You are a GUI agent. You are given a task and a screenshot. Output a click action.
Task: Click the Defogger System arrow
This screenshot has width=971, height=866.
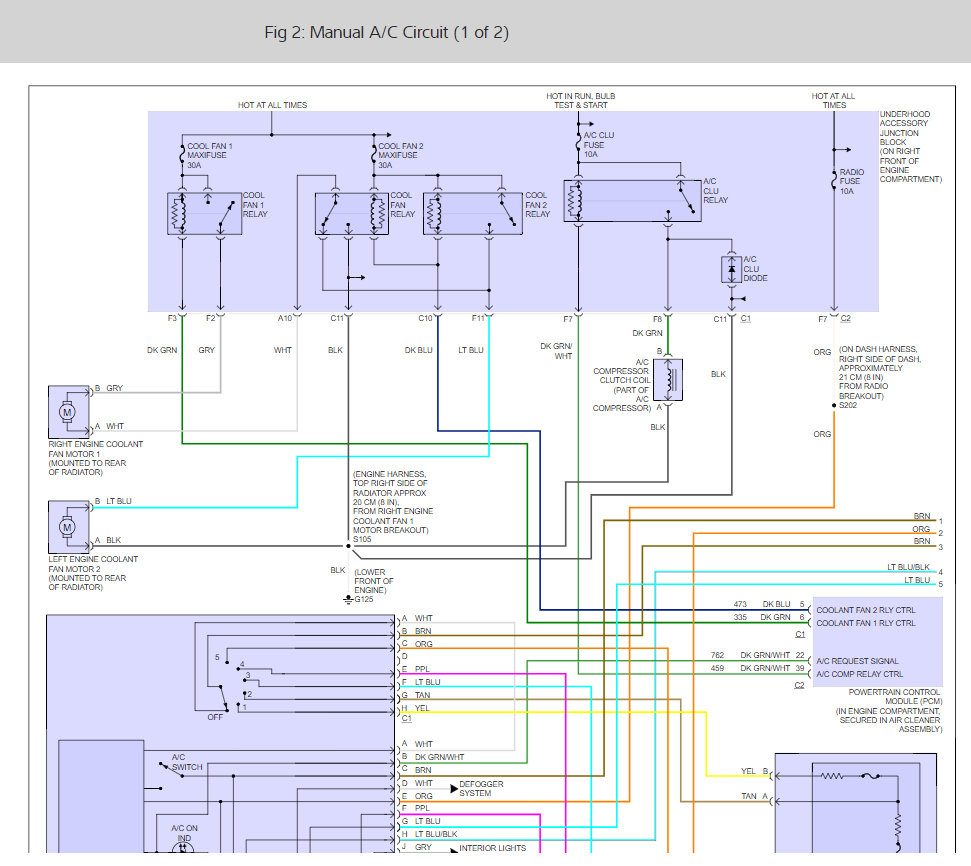(x=454, y=789)
